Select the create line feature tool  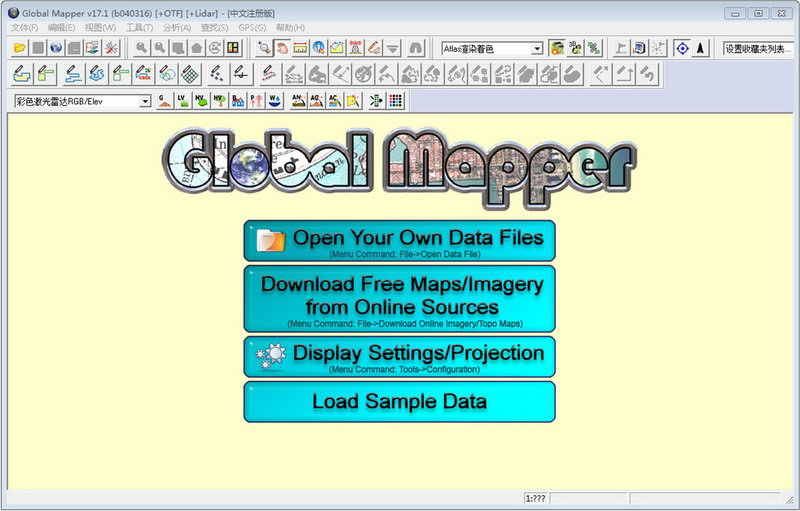(x=73, y=74)
